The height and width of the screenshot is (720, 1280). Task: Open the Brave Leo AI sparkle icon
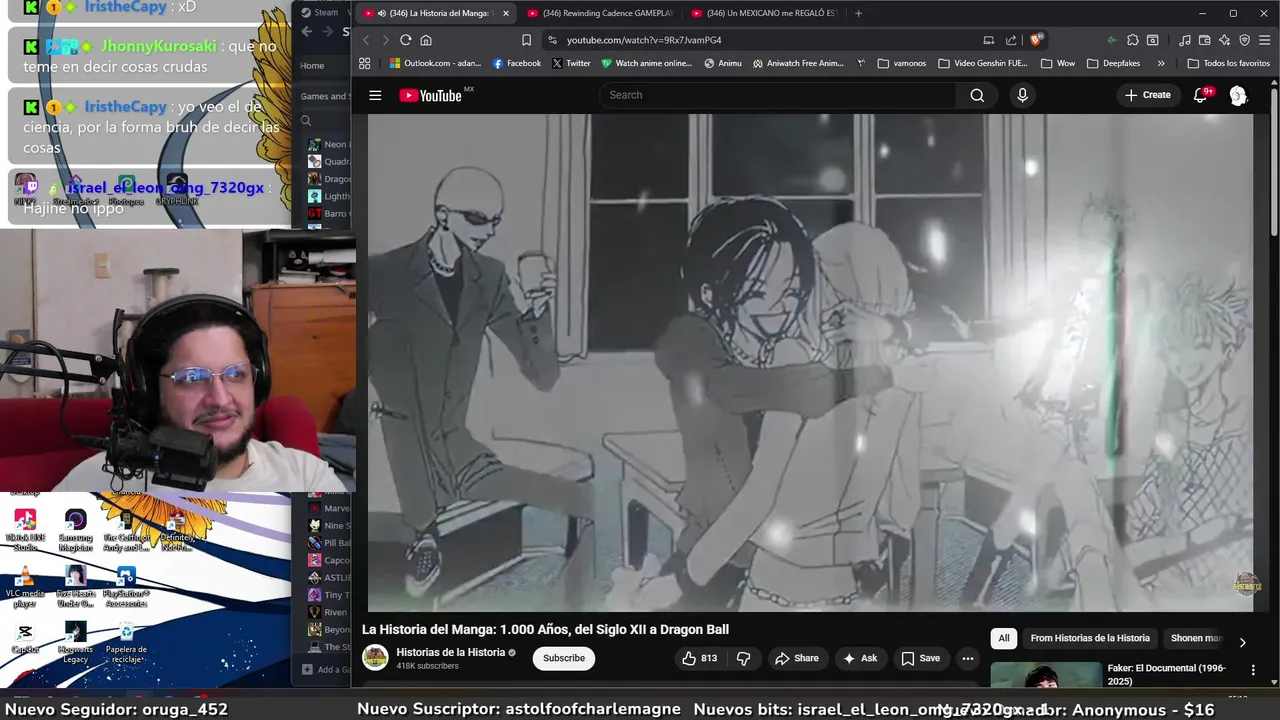(x=1225, y=40)
